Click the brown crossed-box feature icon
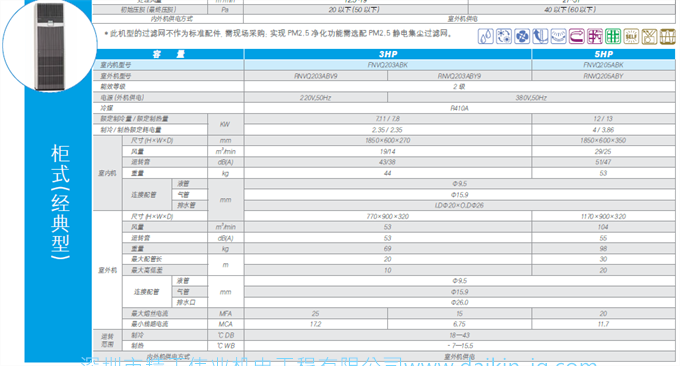 (650, 36)
